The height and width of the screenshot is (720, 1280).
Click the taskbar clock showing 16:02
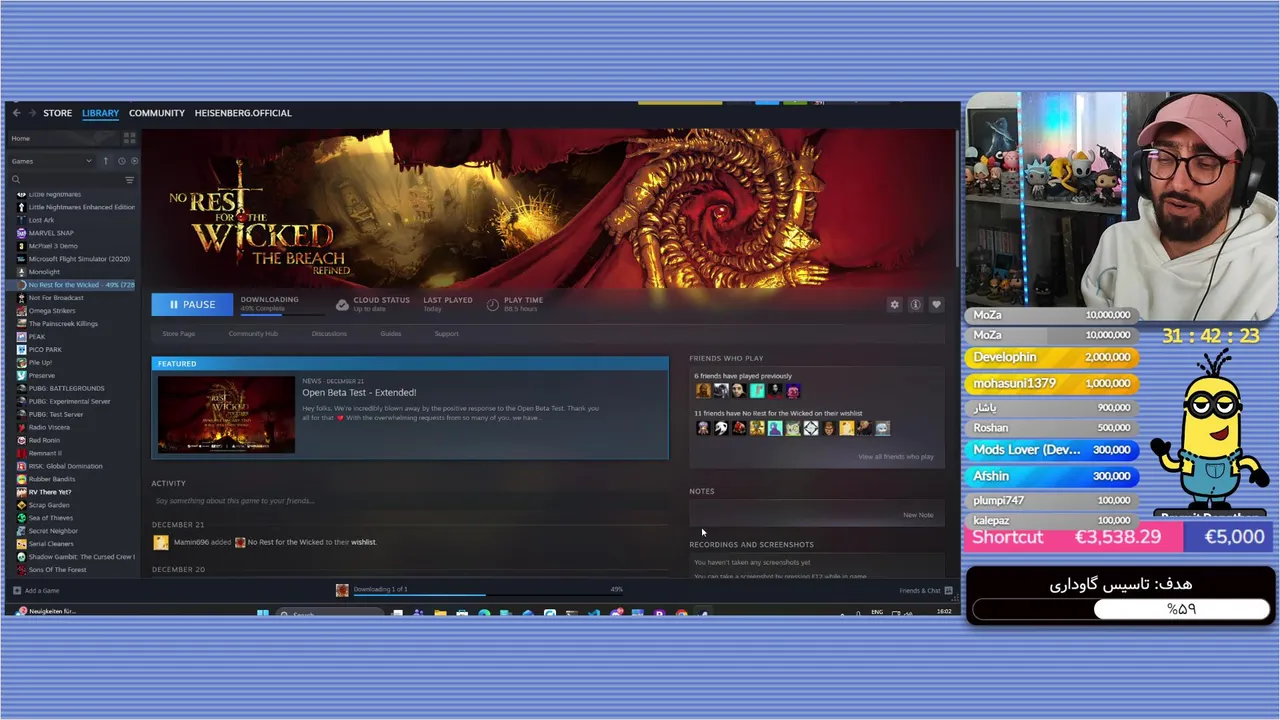945,611
